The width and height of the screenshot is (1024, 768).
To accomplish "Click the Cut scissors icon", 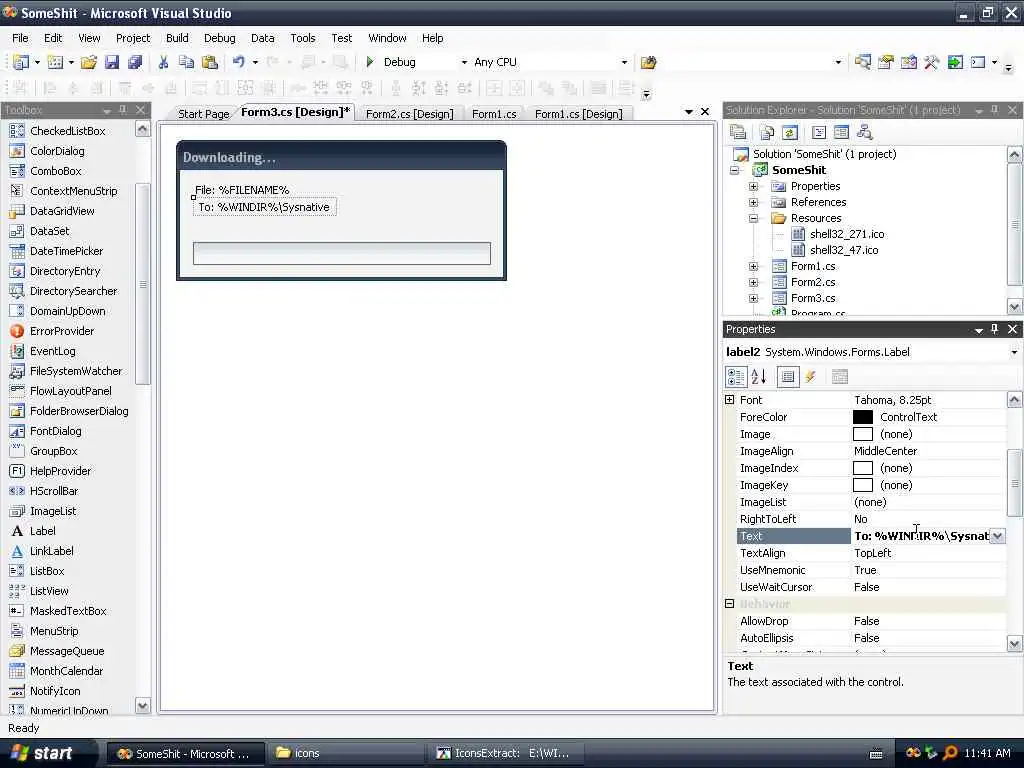I will click(163, 62).
